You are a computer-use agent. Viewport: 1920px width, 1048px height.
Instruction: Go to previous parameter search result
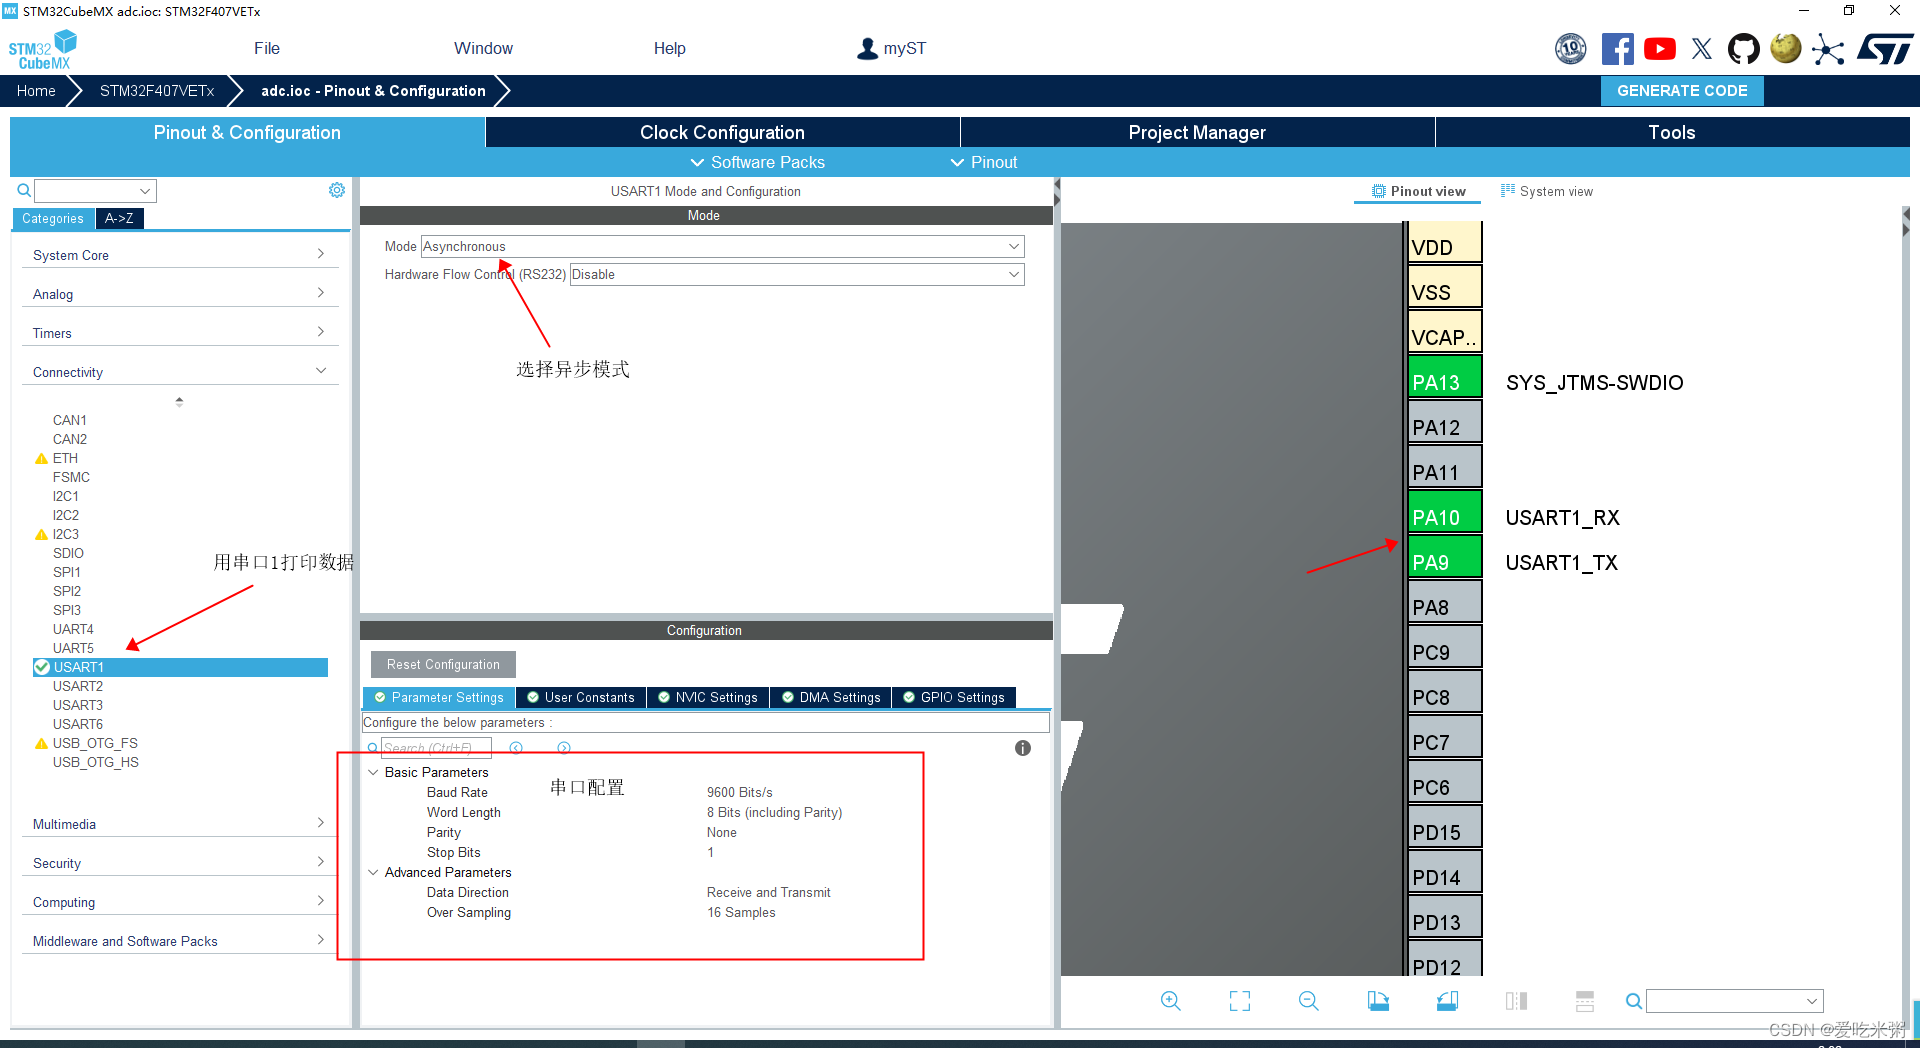point(516,748)
